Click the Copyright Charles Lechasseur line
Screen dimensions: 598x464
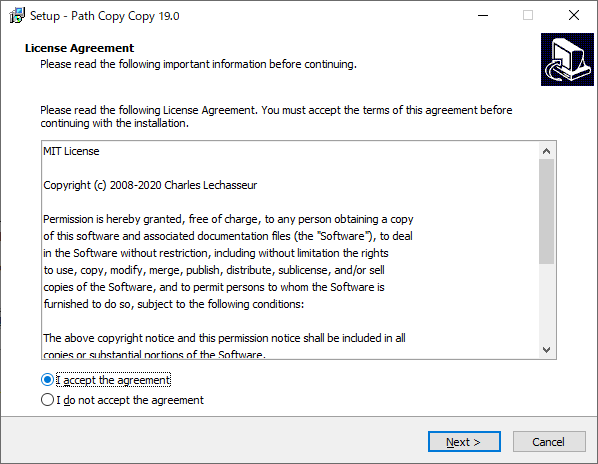click(x=150, y=185)
